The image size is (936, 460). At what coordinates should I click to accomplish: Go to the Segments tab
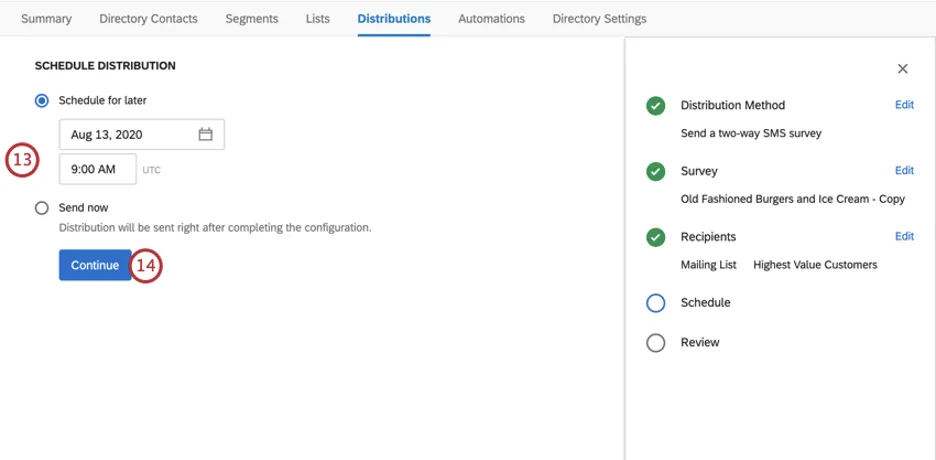[x=251, y=19]
